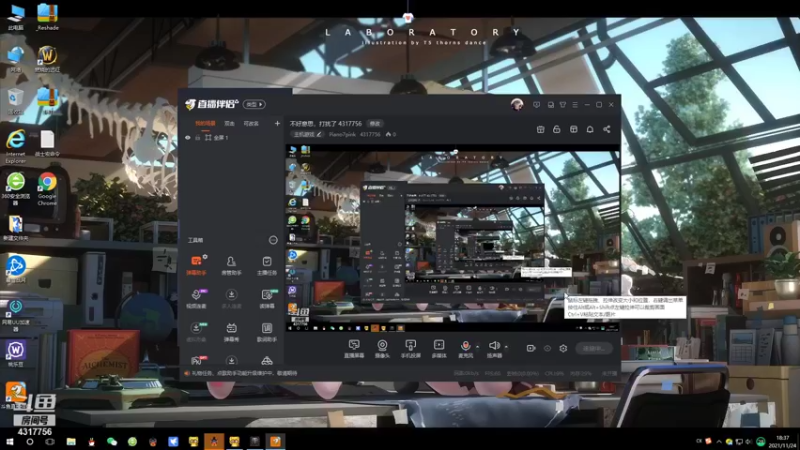
Task: Click the share icon in stream header
Action: [x=607, y=130]
